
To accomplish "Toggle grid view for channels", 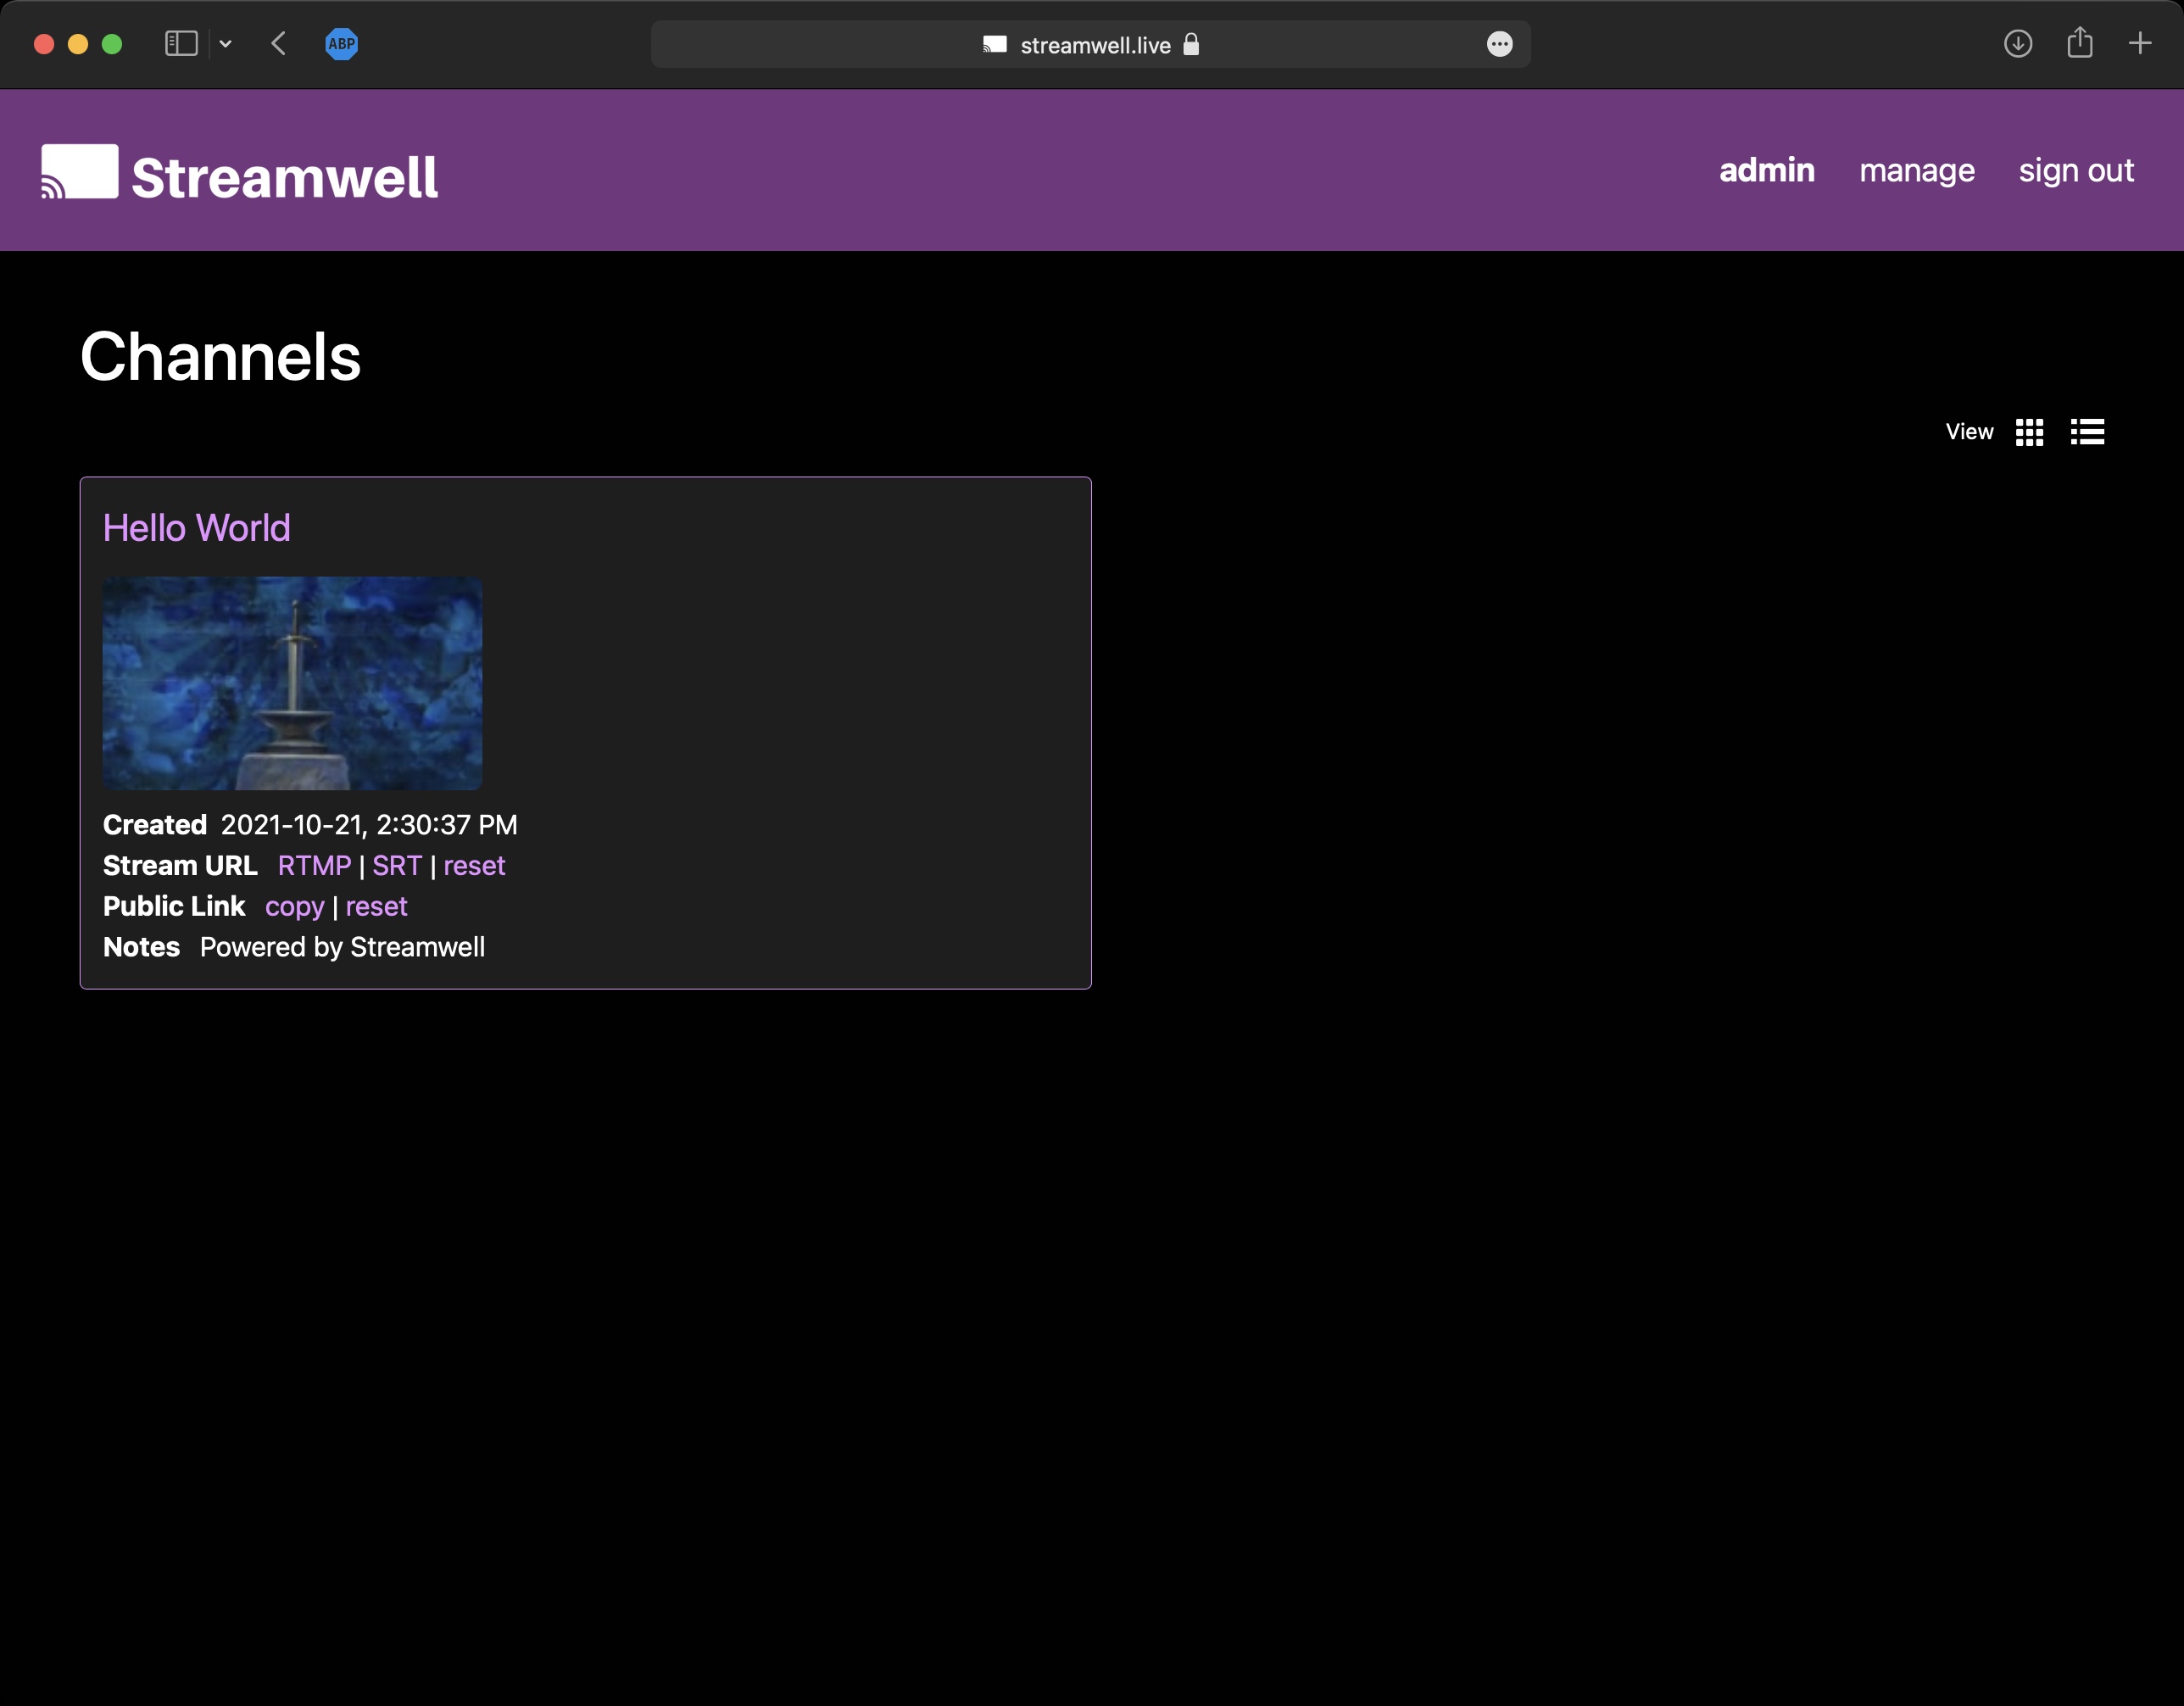I will (2030, 431).
